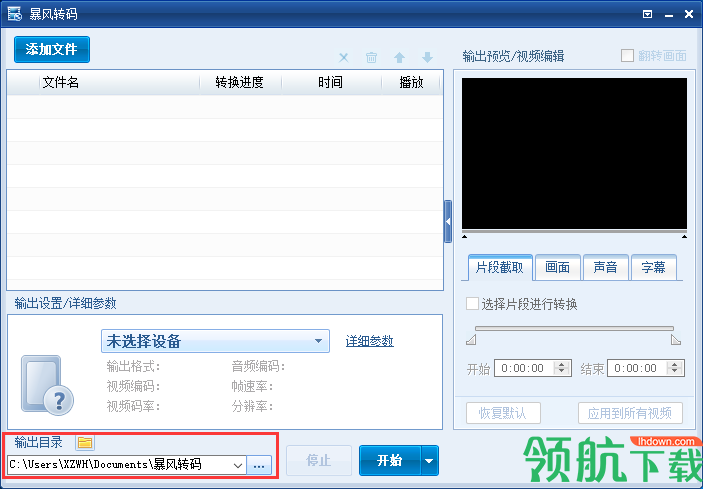Browse output directory with ... button
Image resolution: width=703 pixels, height=489 pixels.
[259, 465]
